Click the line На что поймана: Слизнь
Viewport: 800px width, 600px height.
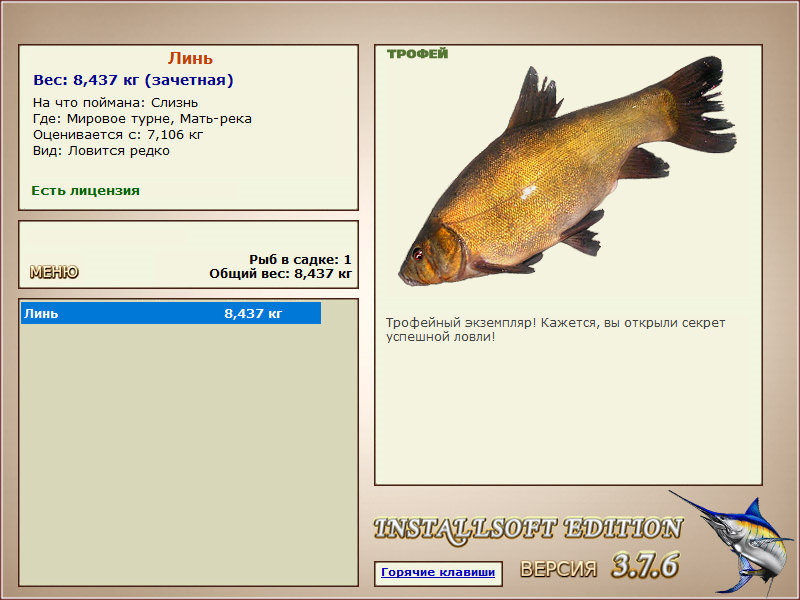(x=115, y=103)
